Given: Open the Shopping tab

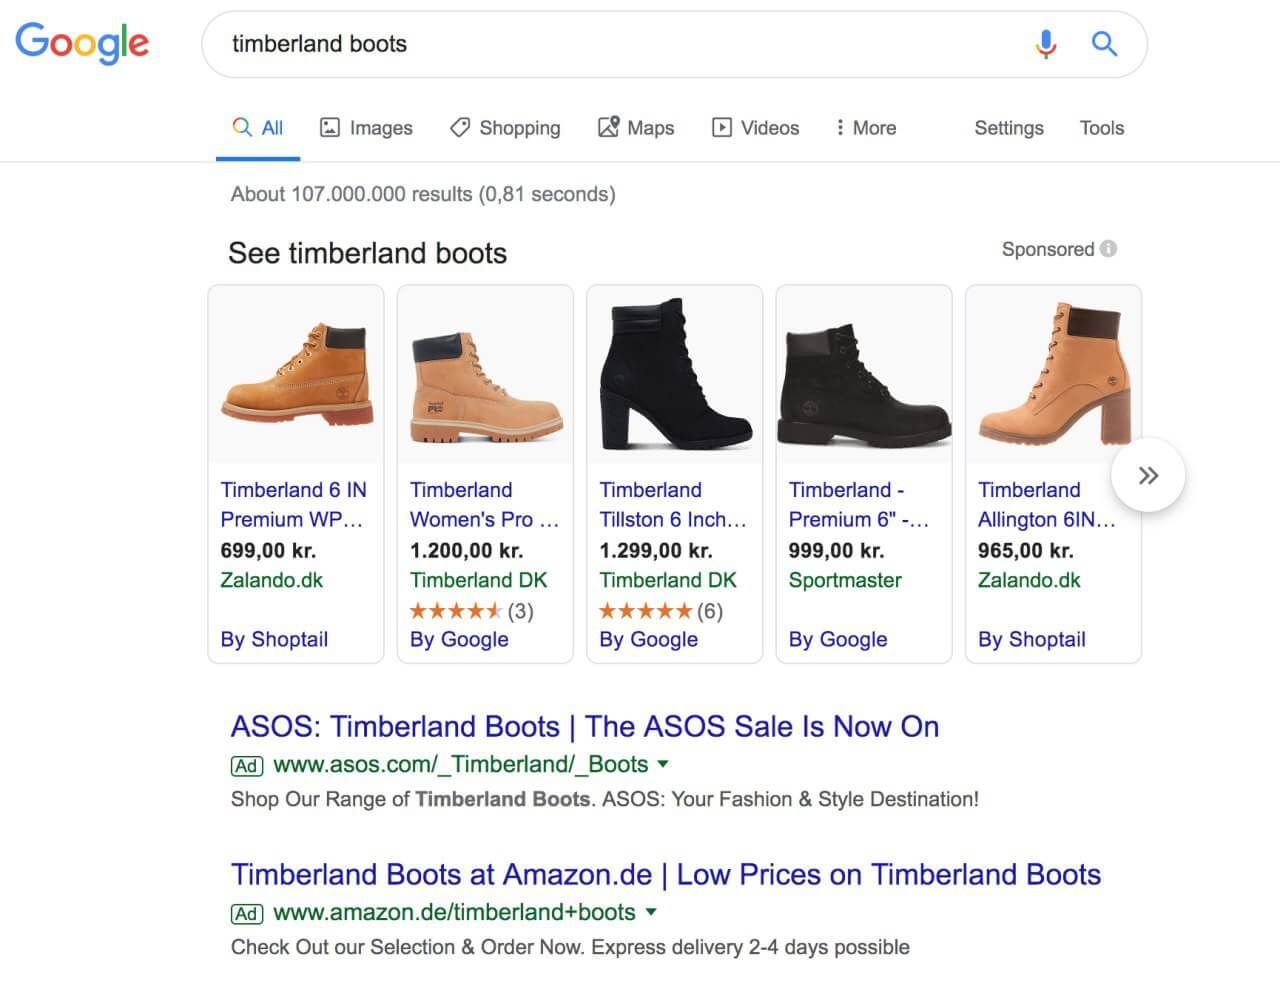Looking at the screenshot, I should pos(505,128).
